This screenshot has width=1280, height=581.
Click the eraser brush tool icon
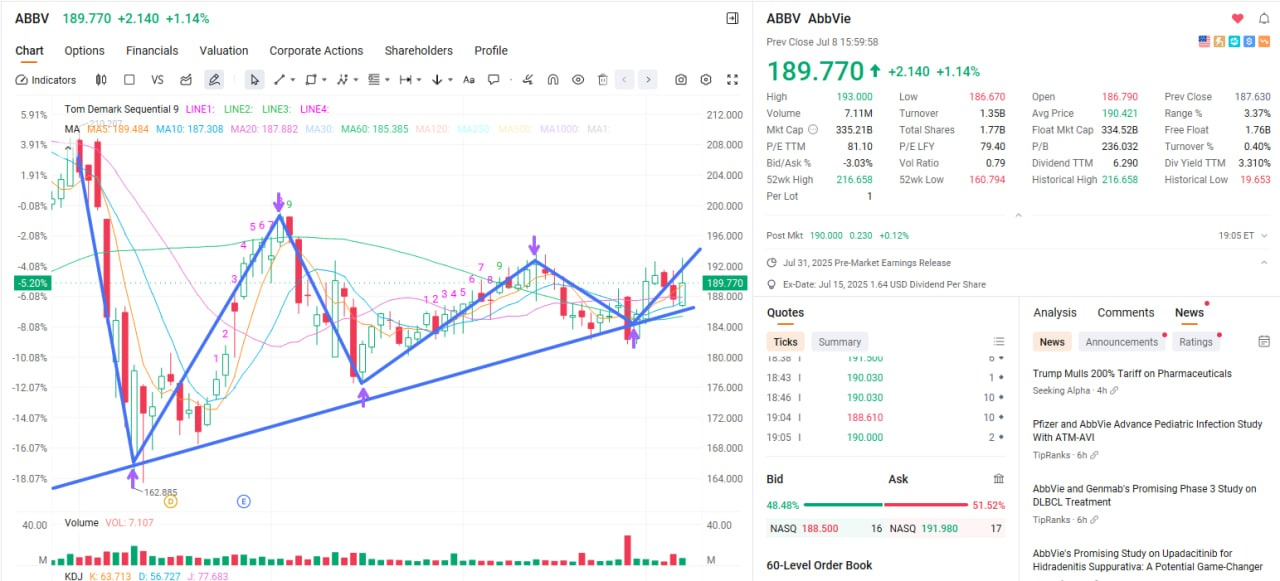point(526,80)
